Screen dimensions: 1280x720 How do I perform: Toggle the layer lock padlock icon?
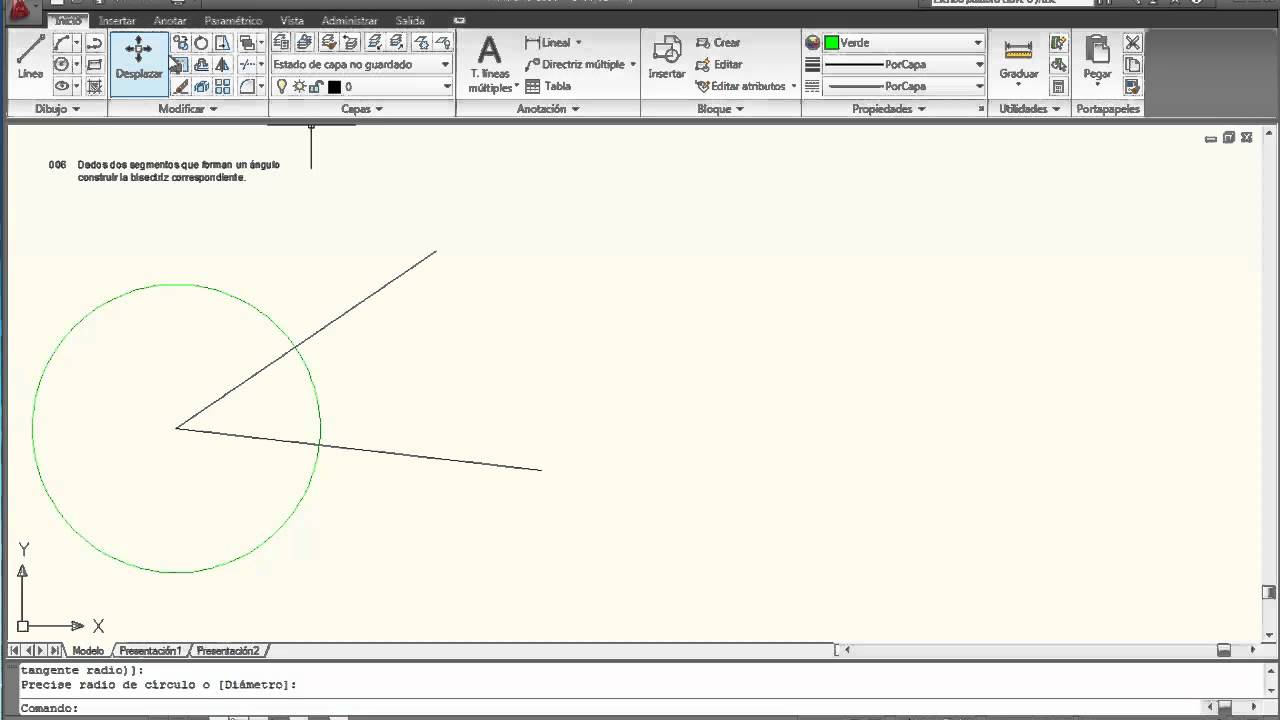[x=316, y=87]
